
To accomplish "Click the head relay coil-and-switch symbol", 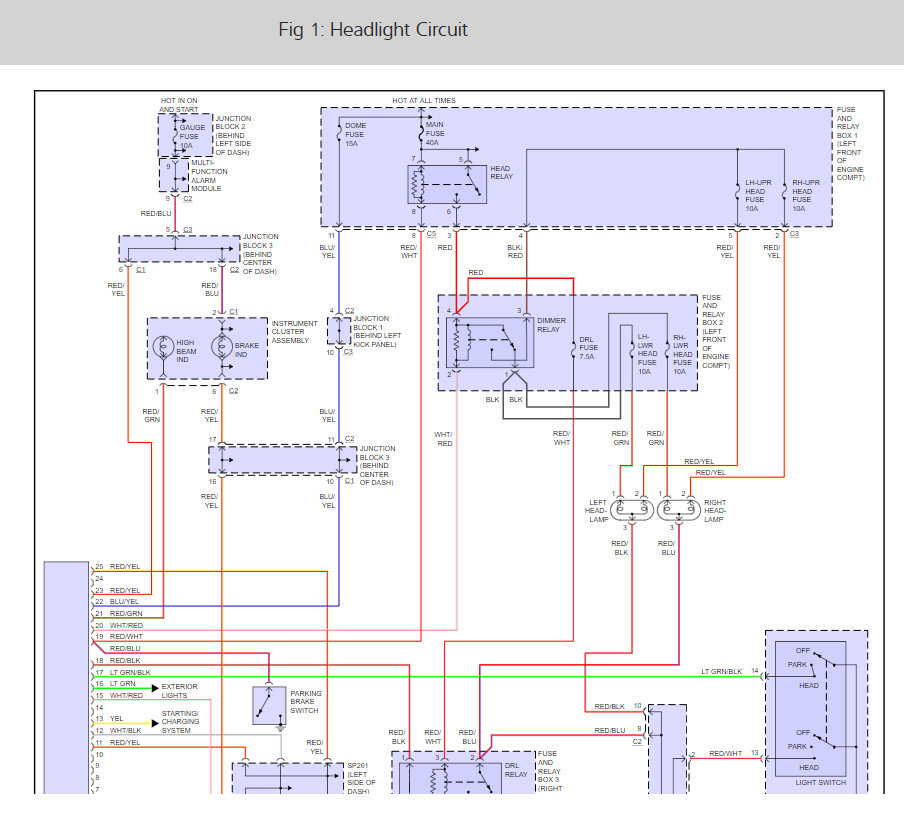I will click(447, 185).
